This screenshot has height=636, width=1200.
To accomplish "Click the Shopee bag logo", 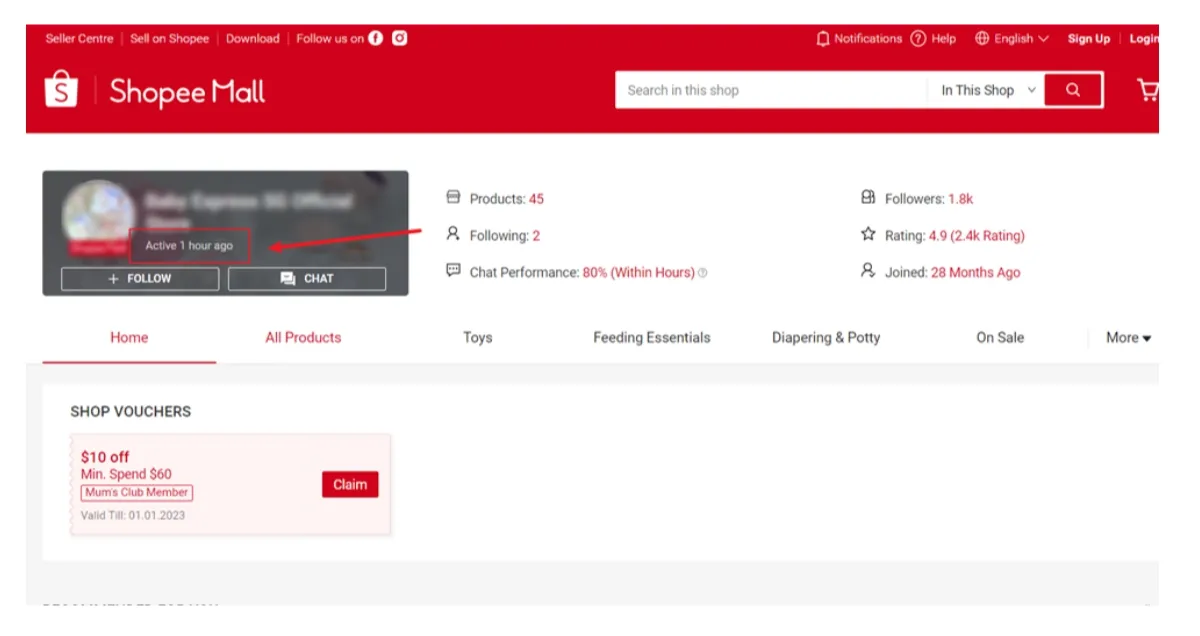I will (62, 90).
